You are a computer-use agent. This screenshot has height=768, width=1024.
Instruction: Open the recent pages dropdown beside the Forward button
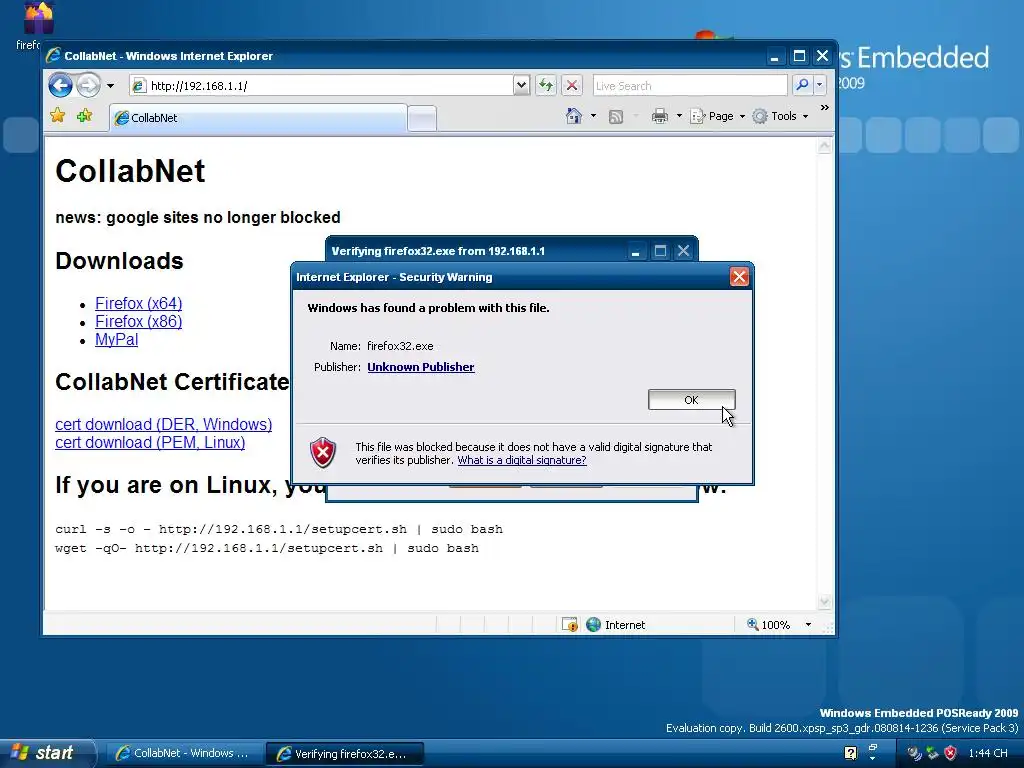(x=110, y=86)
